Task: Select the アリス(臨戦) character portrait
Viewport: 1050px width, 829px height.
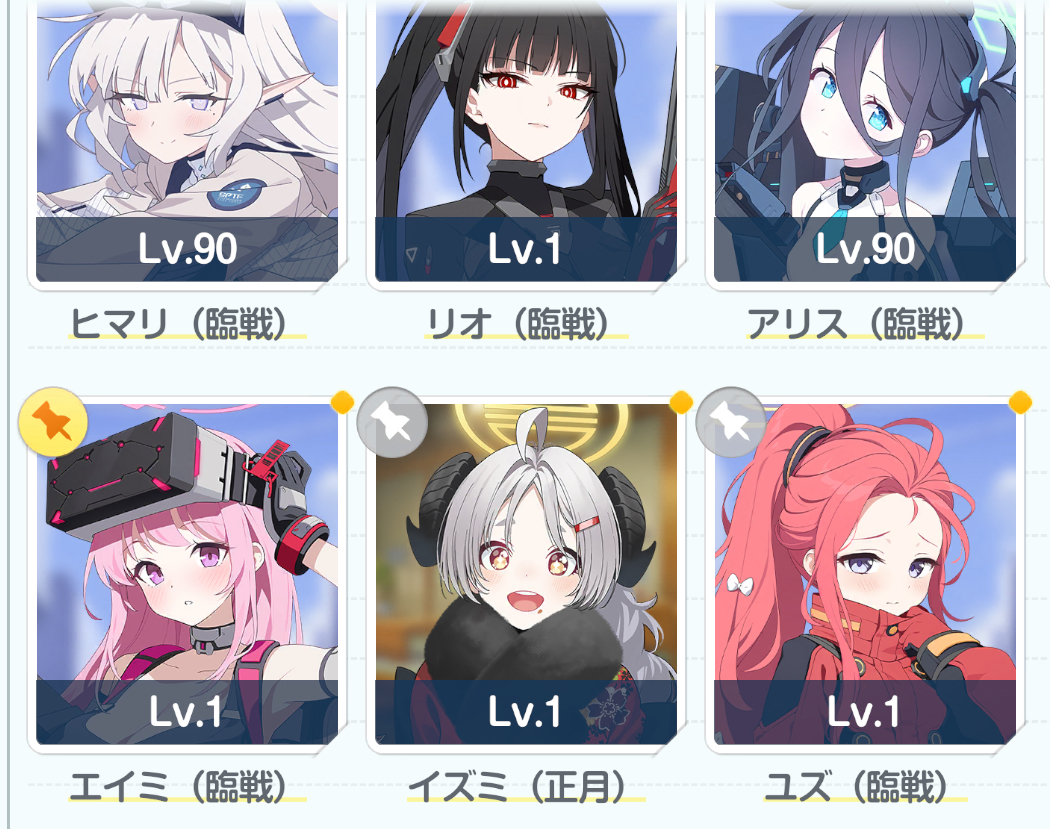Action: click(865, 141)
